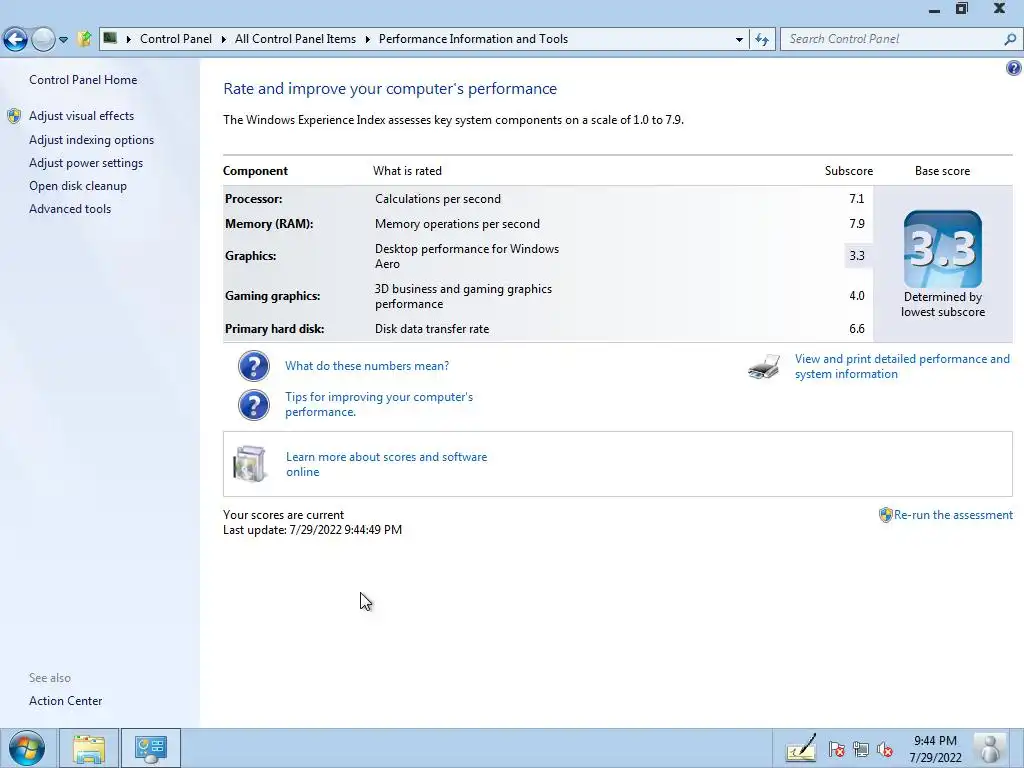Open View and print detailed performance link
The image size is (1024, 768).
(x=902, y=366)
